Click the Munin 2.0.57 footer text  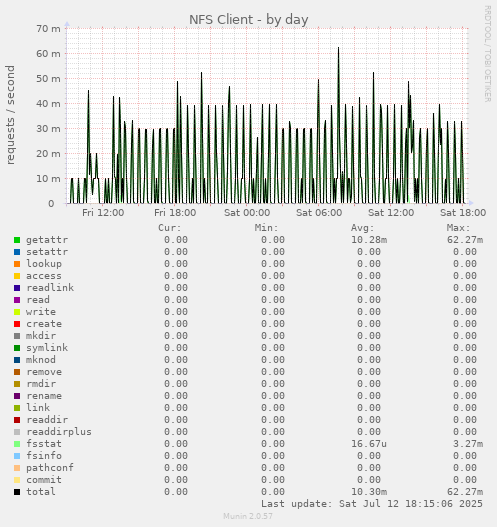tap(248, 516)
